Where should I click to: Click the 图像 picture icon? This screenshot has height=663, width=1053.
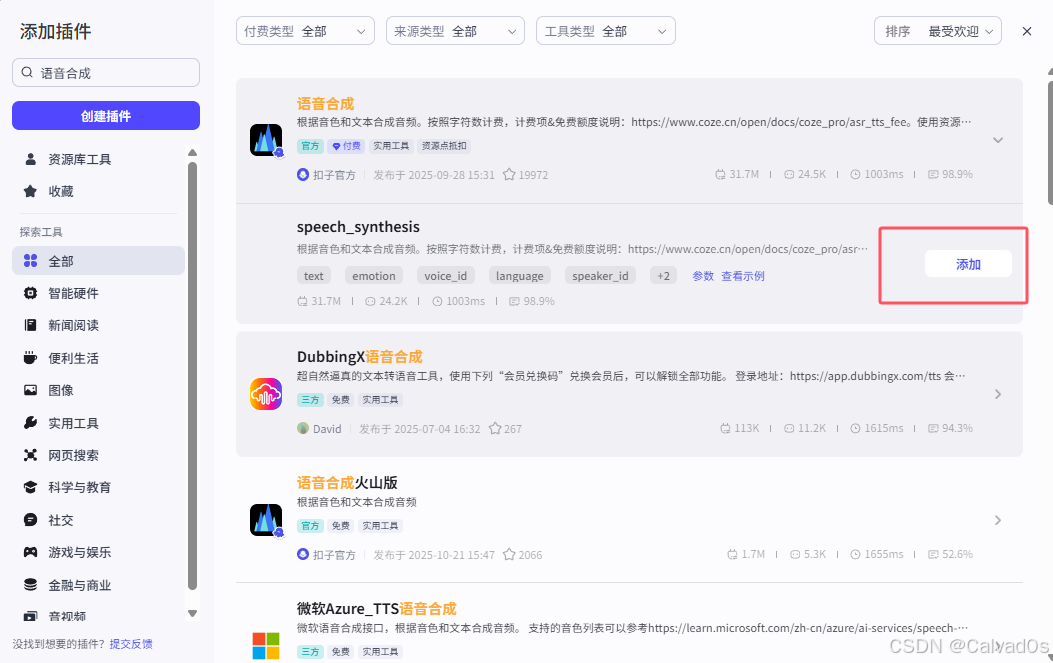click(30, 390)
